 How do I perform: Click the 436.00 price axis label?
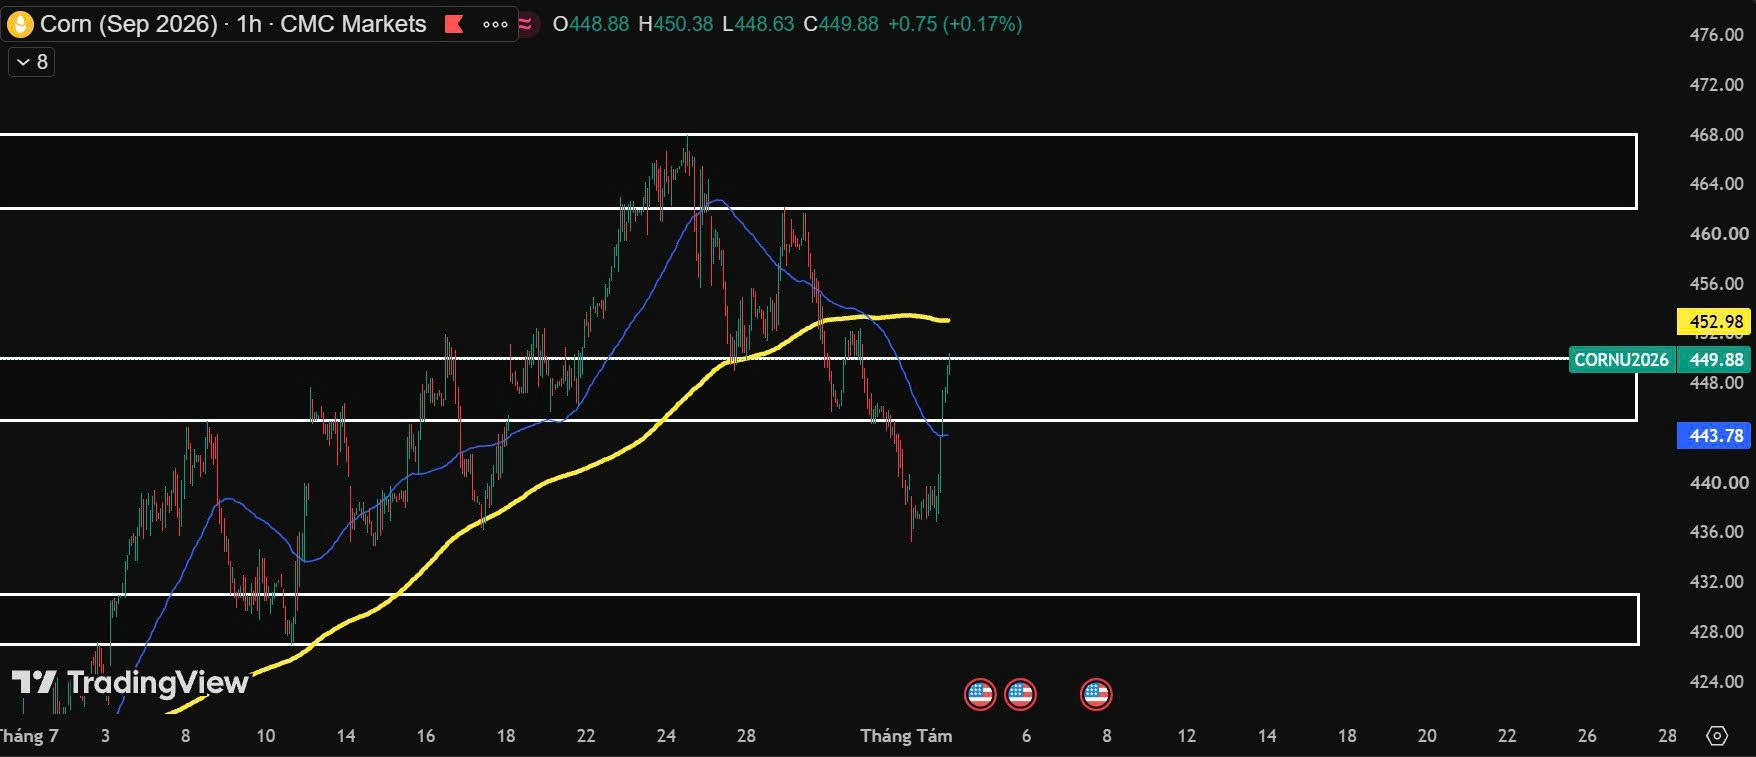1716,532
